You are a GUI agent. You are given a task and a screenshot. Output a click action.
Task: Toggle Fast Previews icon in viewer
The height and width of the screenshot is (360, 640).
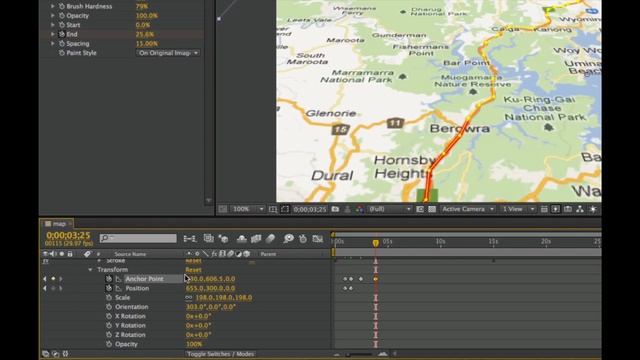pyautogui.click(x=556, y=209)
